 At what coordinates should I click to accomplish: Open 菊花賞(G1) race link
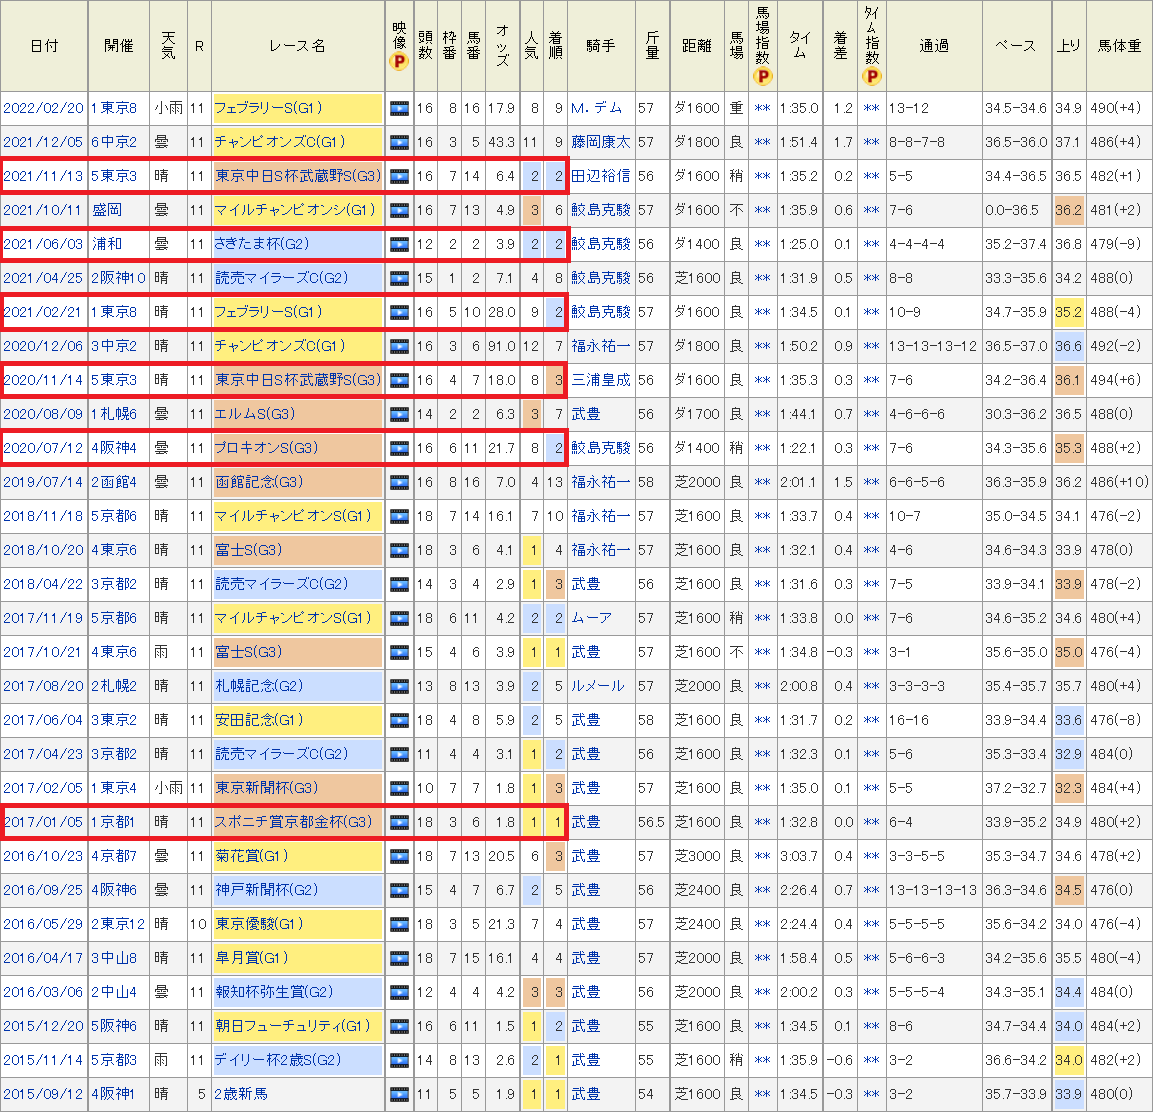pos(251,855)
